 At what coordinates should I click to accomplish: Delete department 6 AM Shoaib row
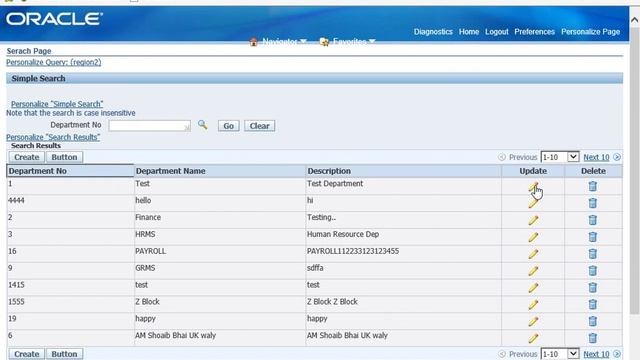[593, 338]
